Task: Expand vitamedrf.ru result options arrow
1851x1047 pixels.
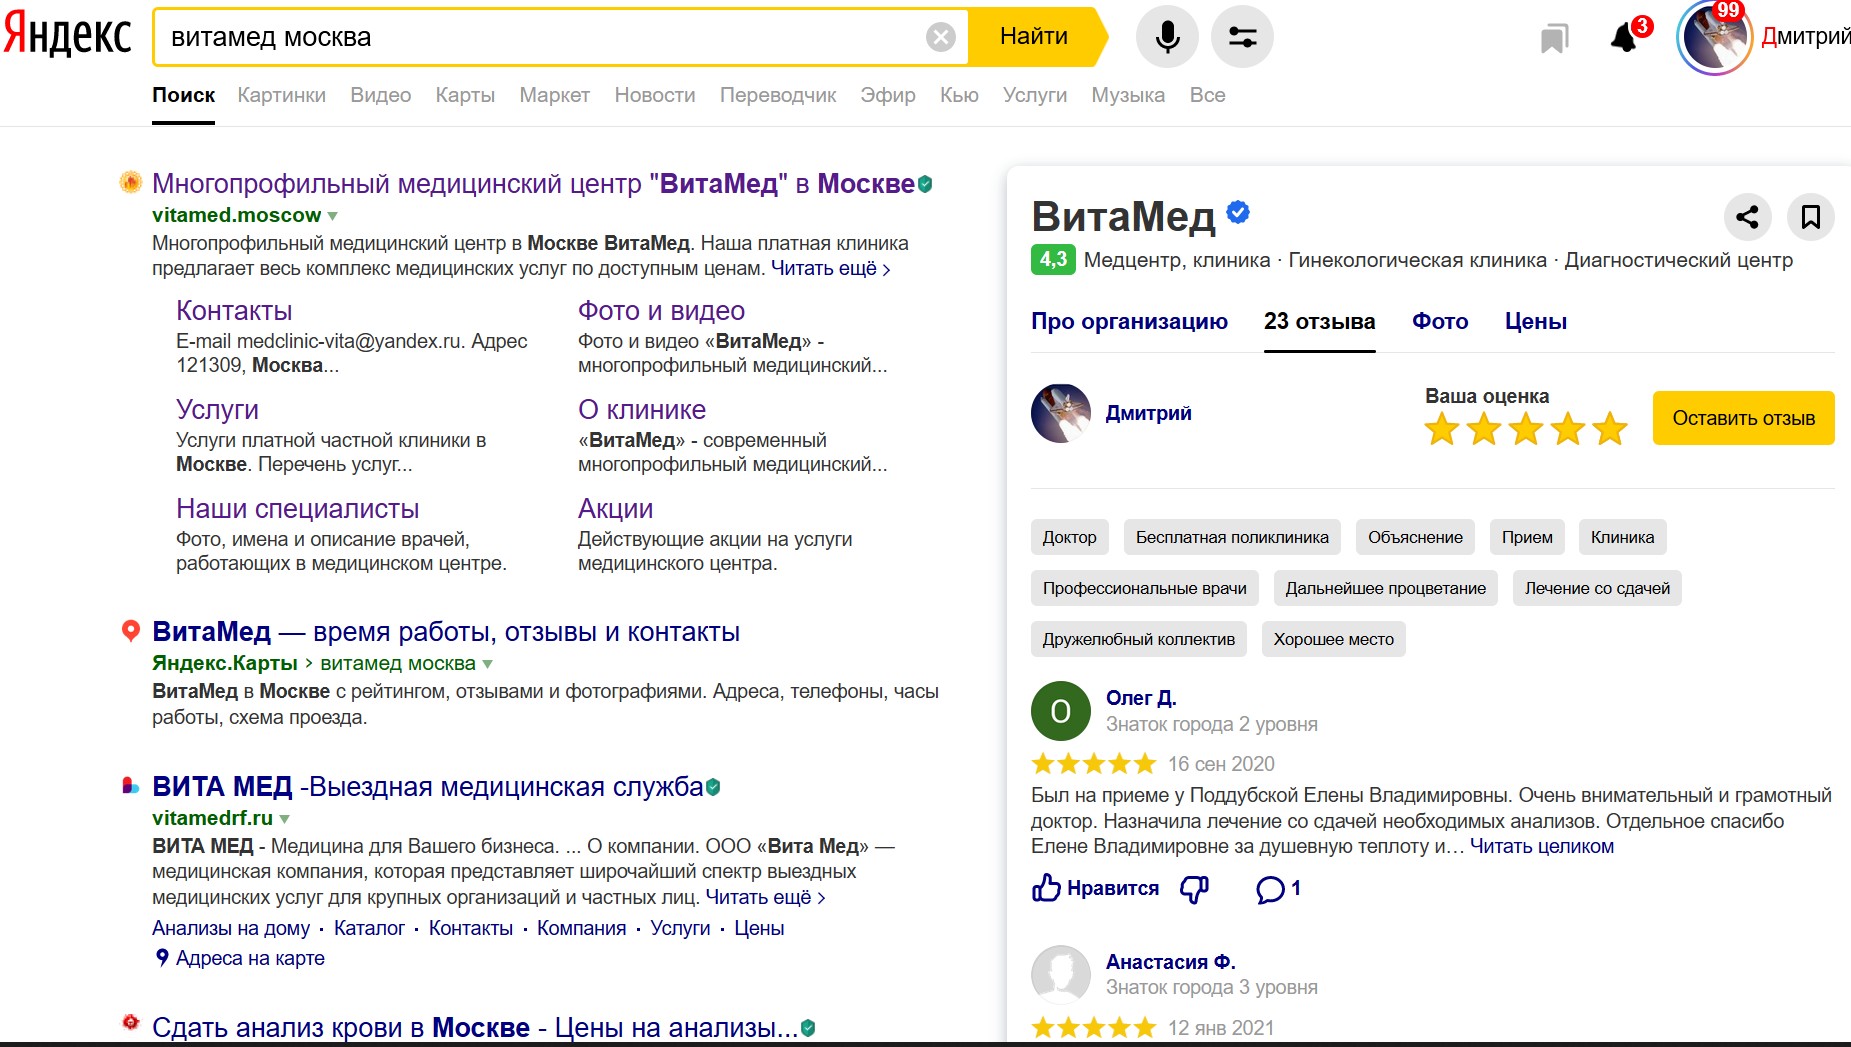Action: click(x=285, y=819)
